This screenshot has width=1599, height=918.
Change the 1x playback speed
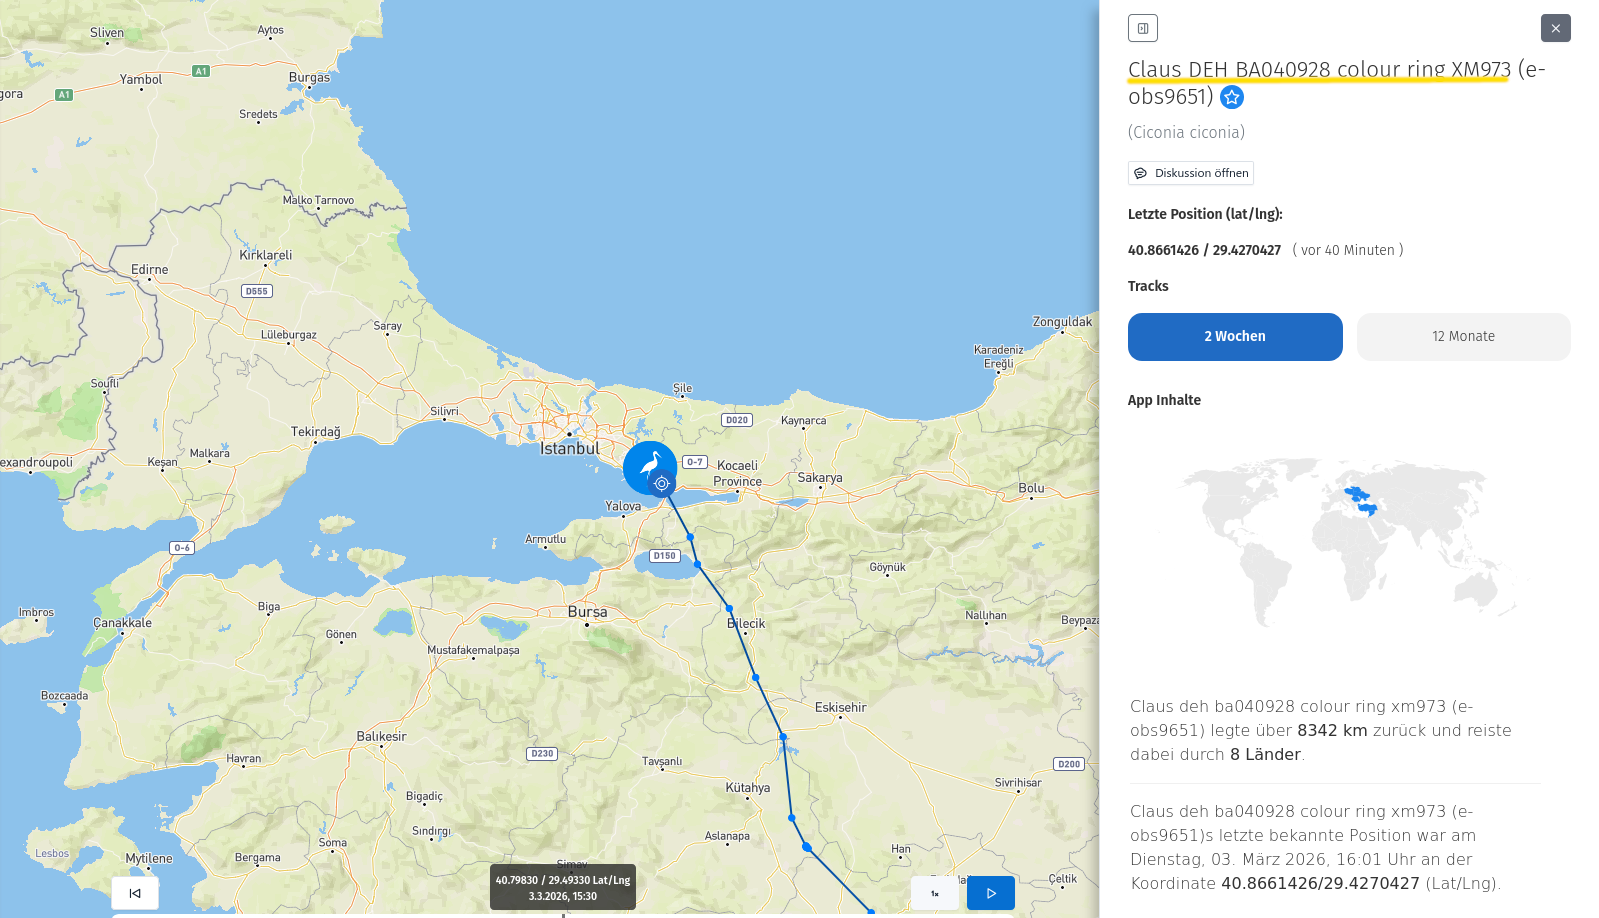tap(935, 893)
